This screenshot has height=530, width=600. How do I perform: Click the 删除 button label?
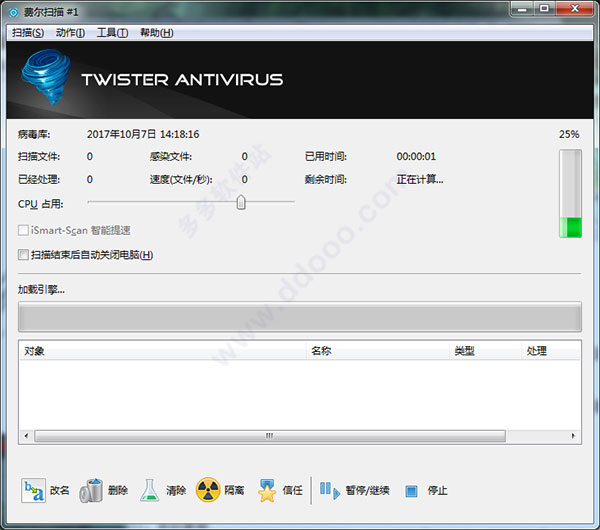click(118, 490)
